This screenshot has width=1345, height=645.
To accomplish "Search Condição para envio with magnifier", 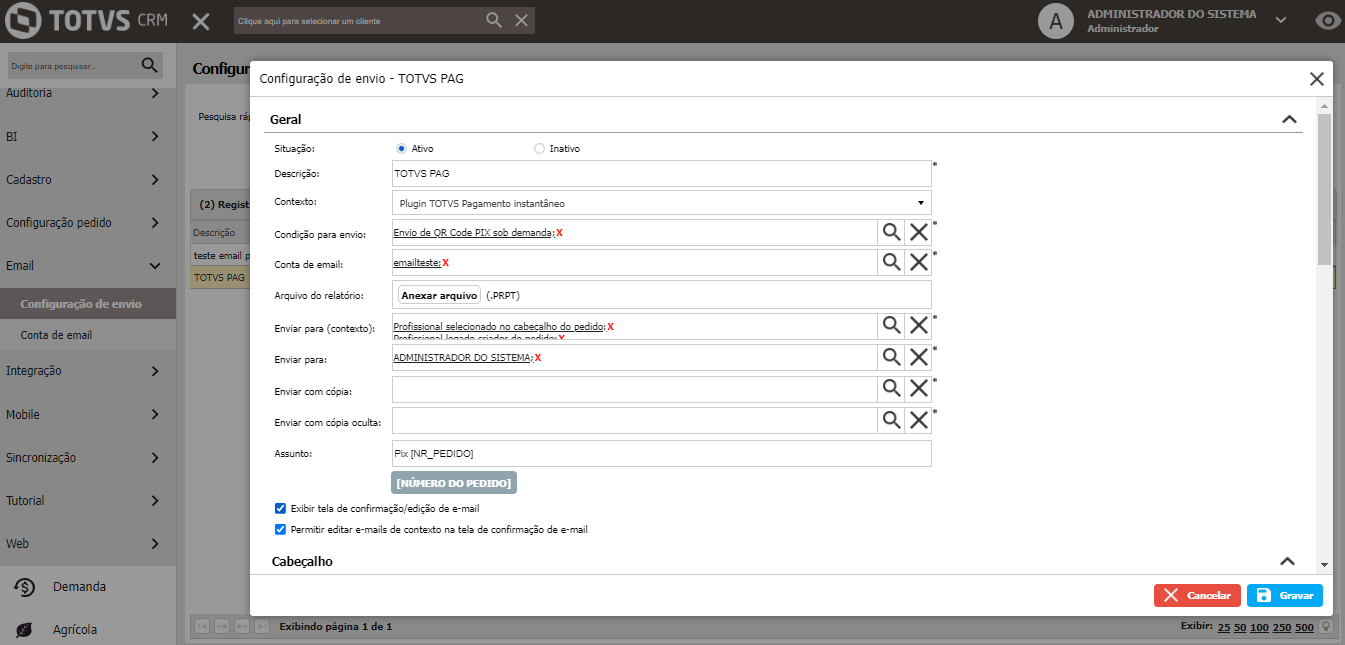I will [x=891, y=232].
